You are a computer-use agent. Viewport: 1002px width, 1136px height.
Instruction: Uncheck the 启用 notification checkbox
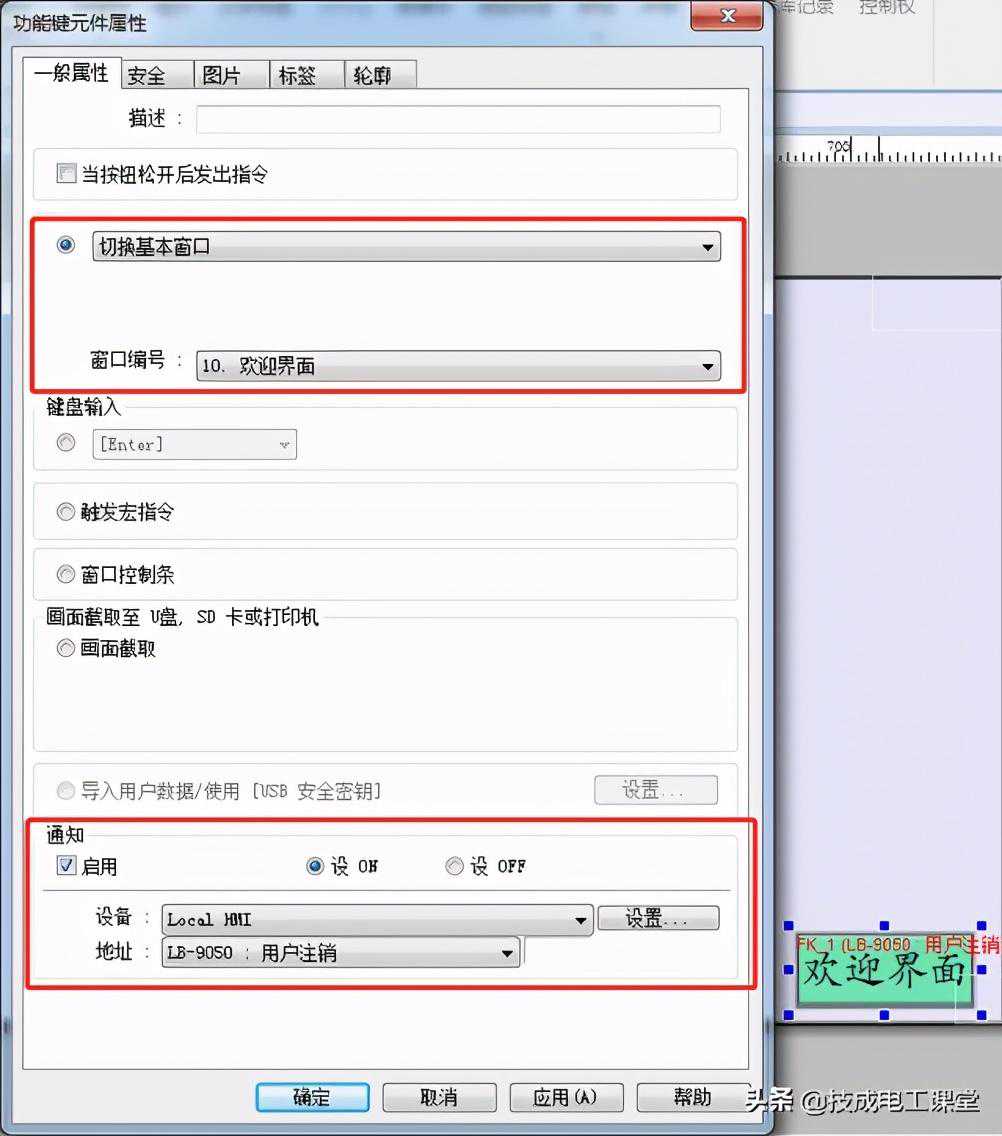[67, 866]
